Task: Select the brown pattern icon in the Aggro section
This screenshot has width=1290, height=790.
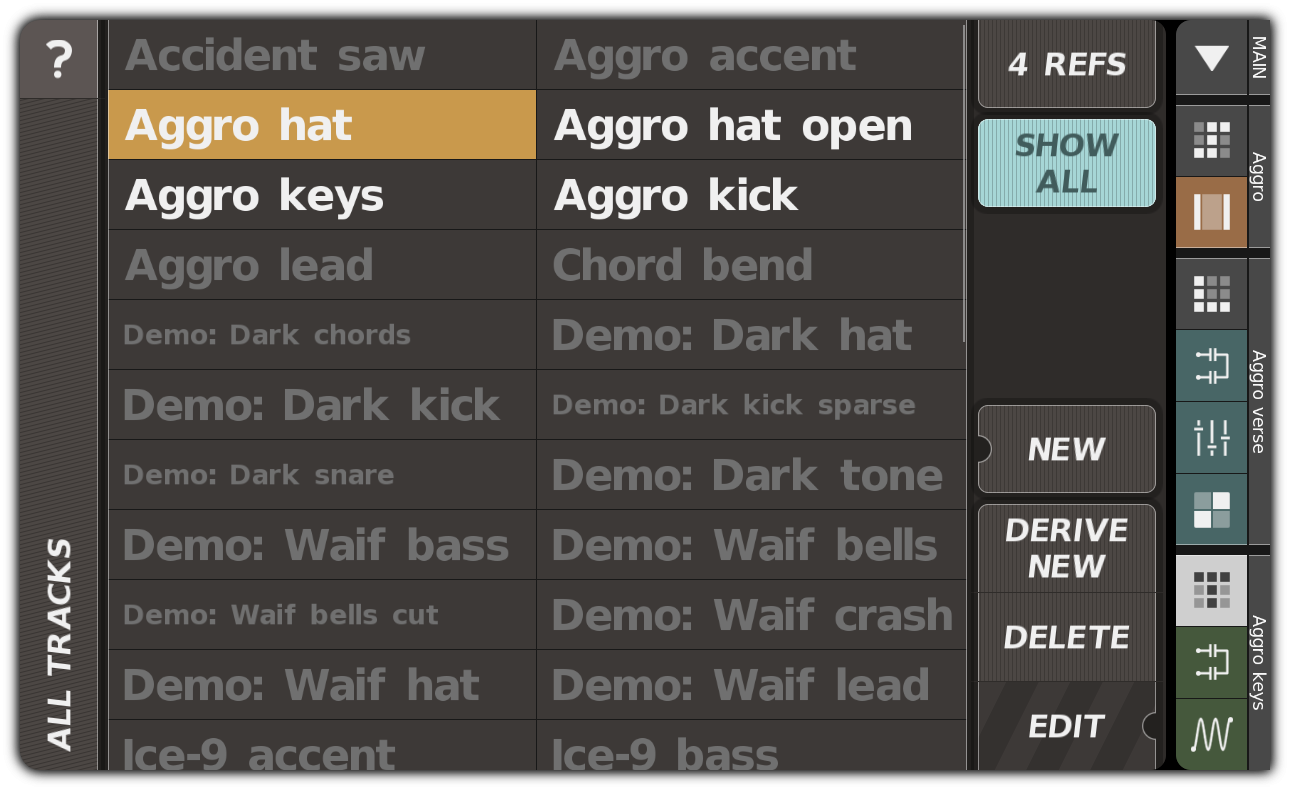Action: [x=1211, y=211]
